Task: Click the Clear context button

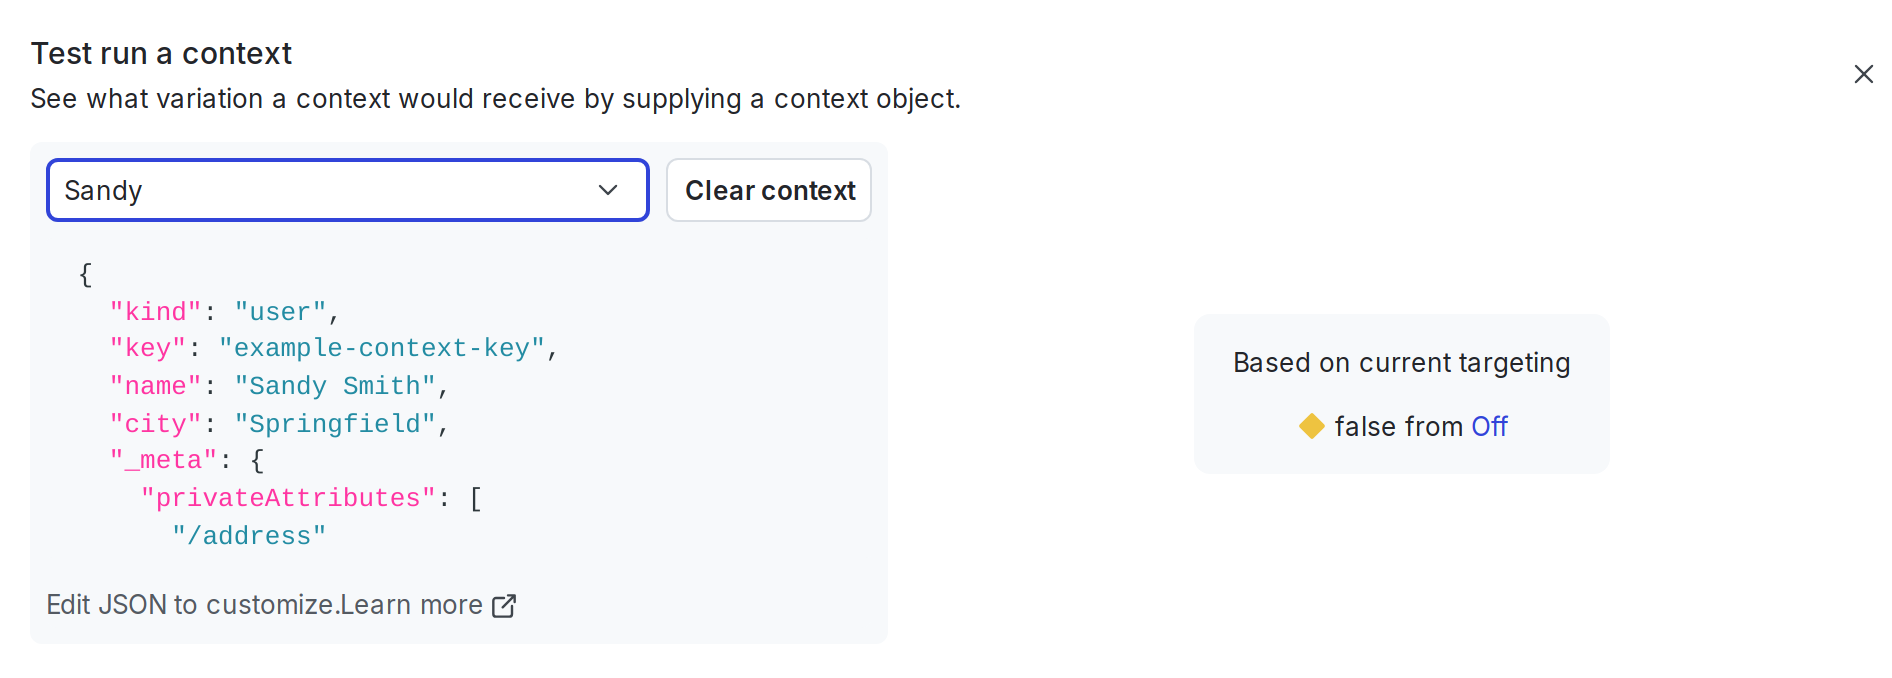Action: tap(768, 190)
